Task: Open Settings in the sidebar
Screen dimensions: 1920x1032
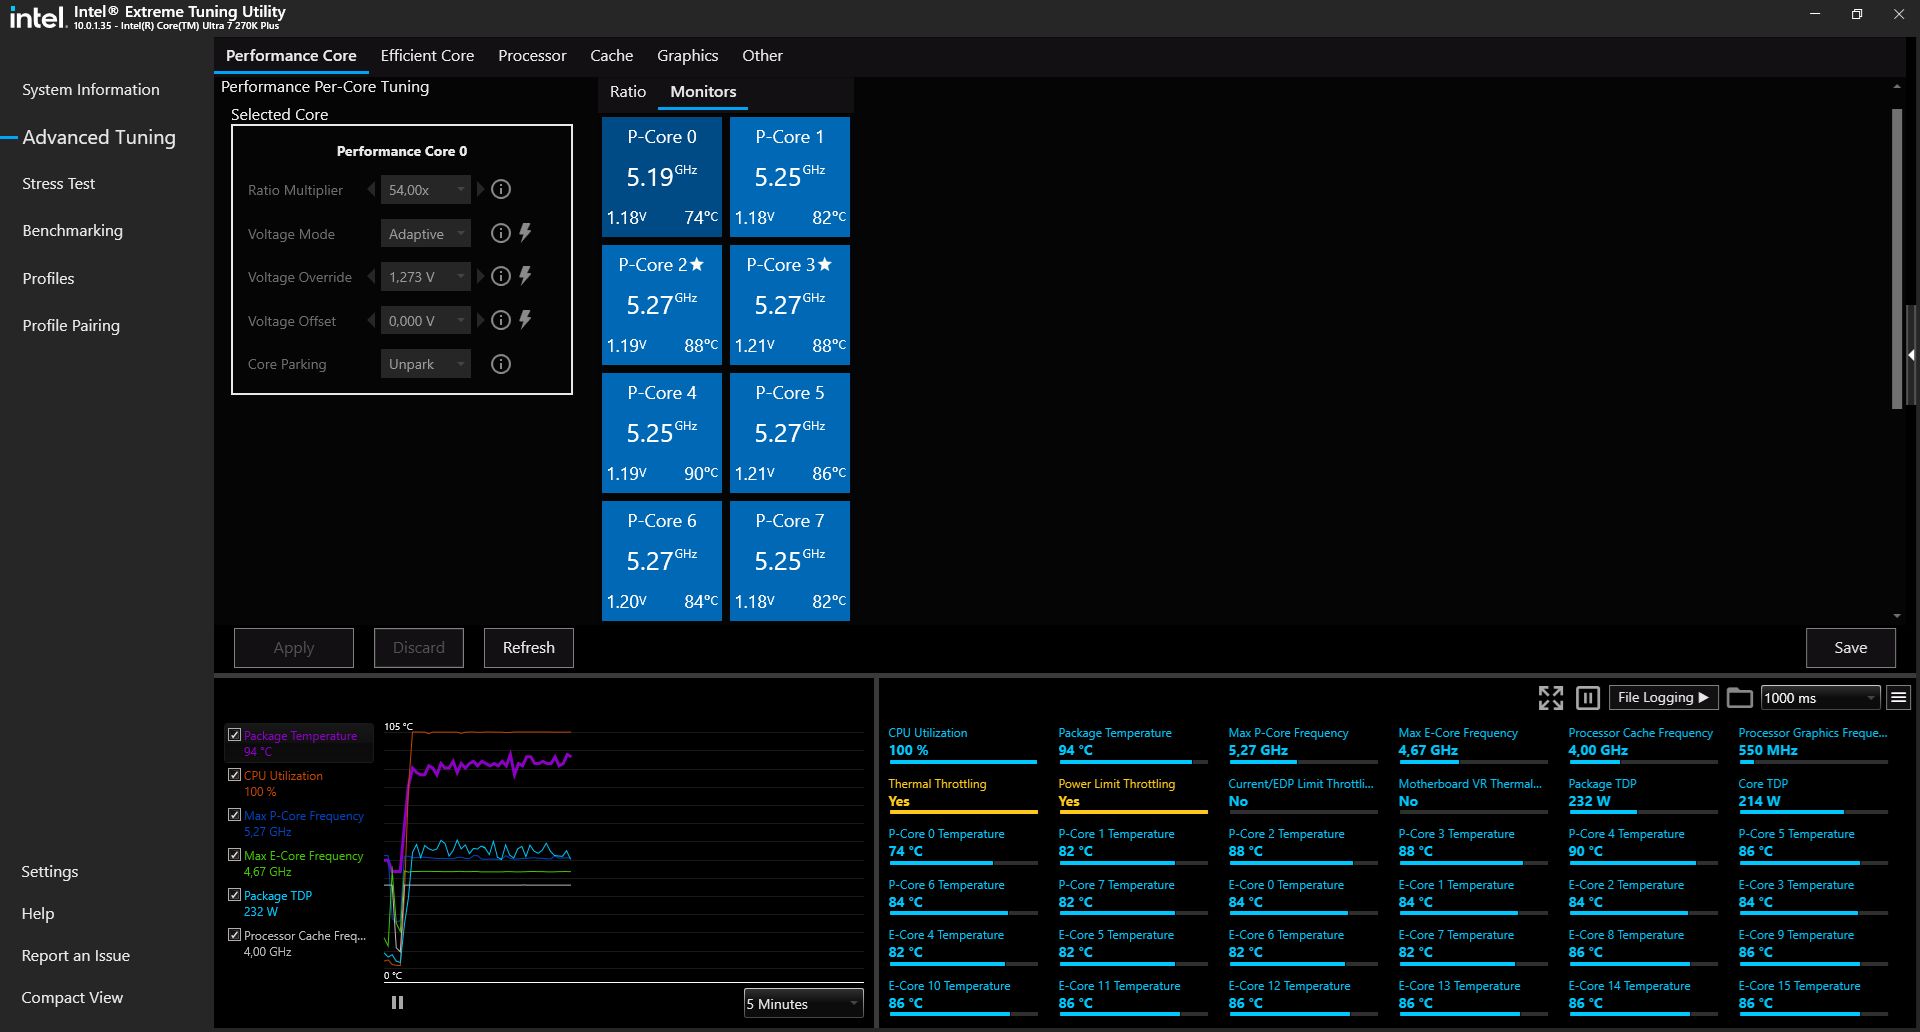Action: 49,871
